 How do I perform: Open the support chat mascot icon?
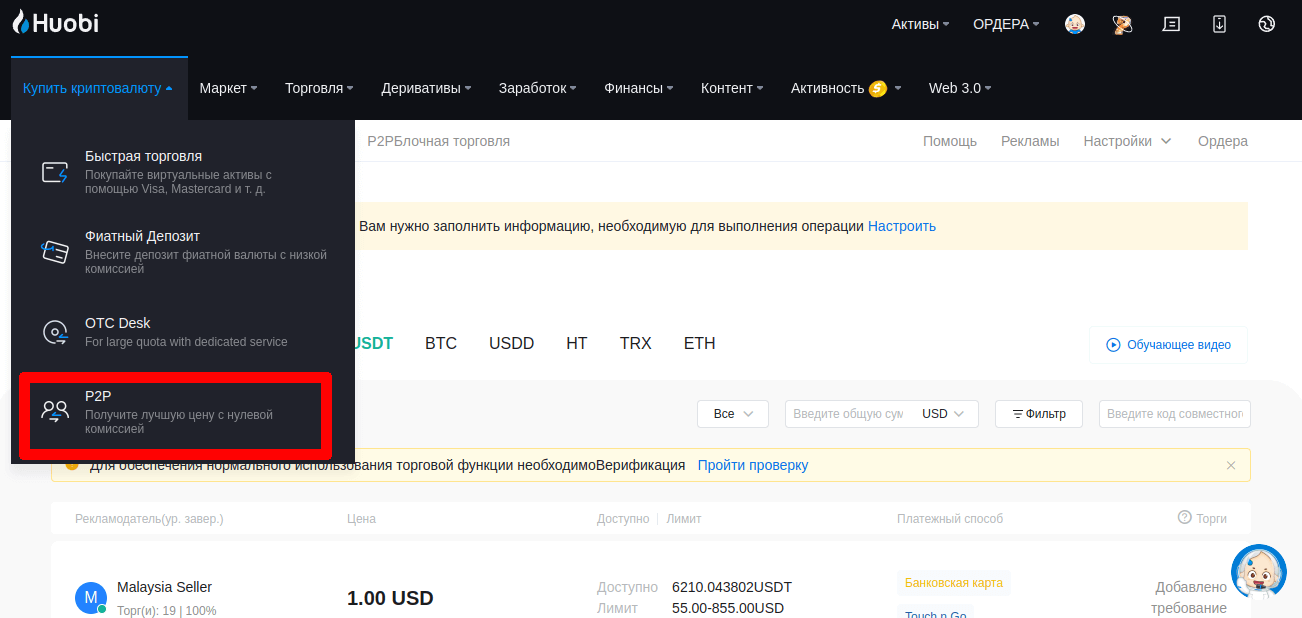click(1258, 572)
